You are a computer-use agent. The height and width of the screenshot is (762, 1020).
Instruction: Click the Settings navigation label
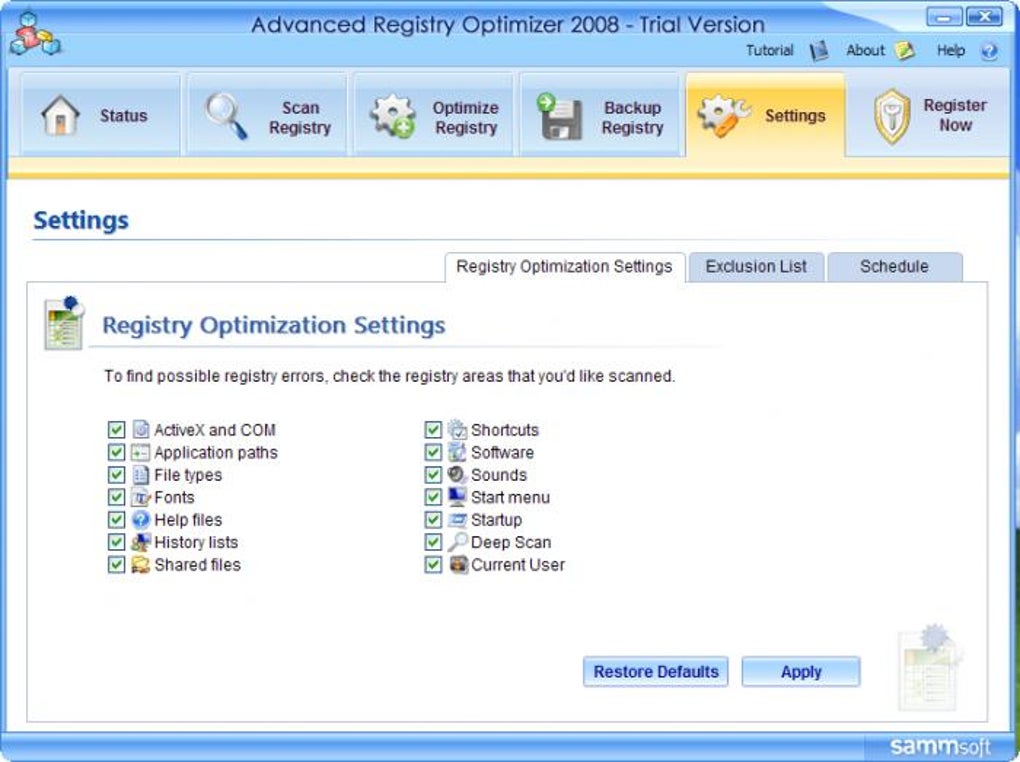795,116
